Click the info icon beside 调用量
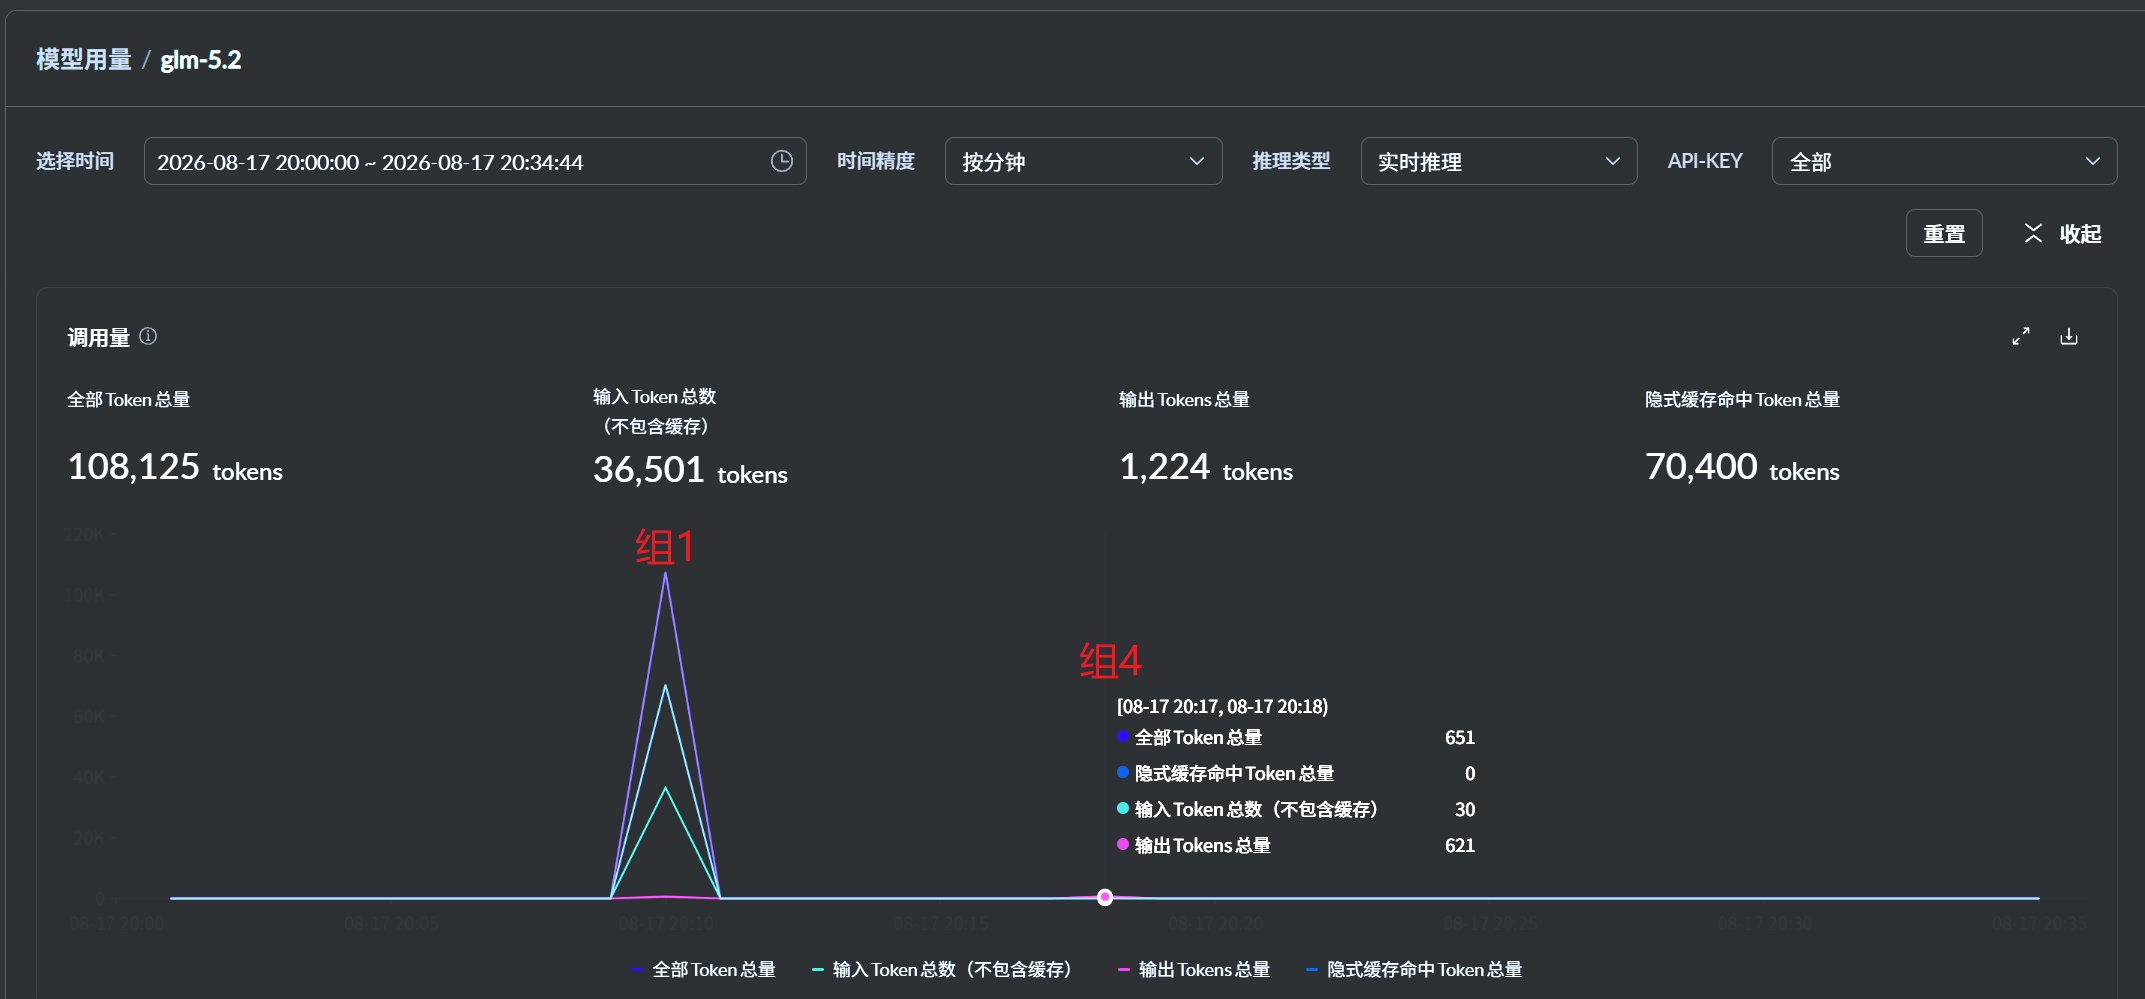Viewport: 2145px width, 999px height. [148, 336]
